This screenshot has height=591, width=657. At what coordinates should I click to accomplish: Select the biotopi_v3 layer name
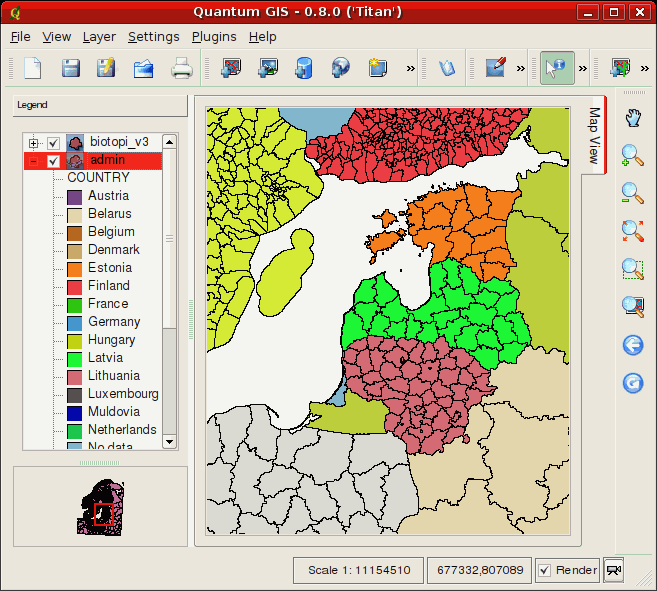pyautogui.click(x=119, y=142)
